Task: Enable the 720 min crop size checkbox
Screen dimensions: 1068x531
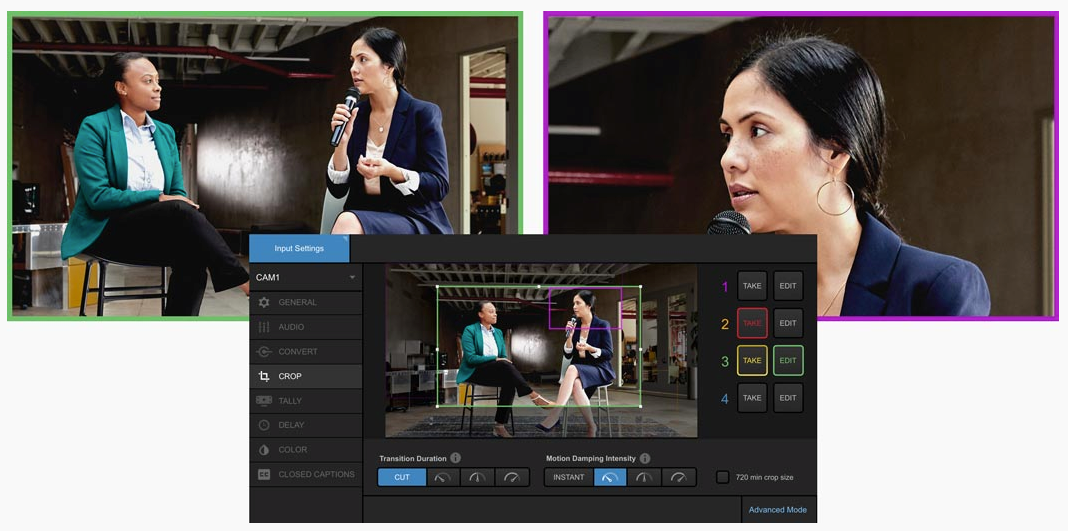Action: coord(723,477)
